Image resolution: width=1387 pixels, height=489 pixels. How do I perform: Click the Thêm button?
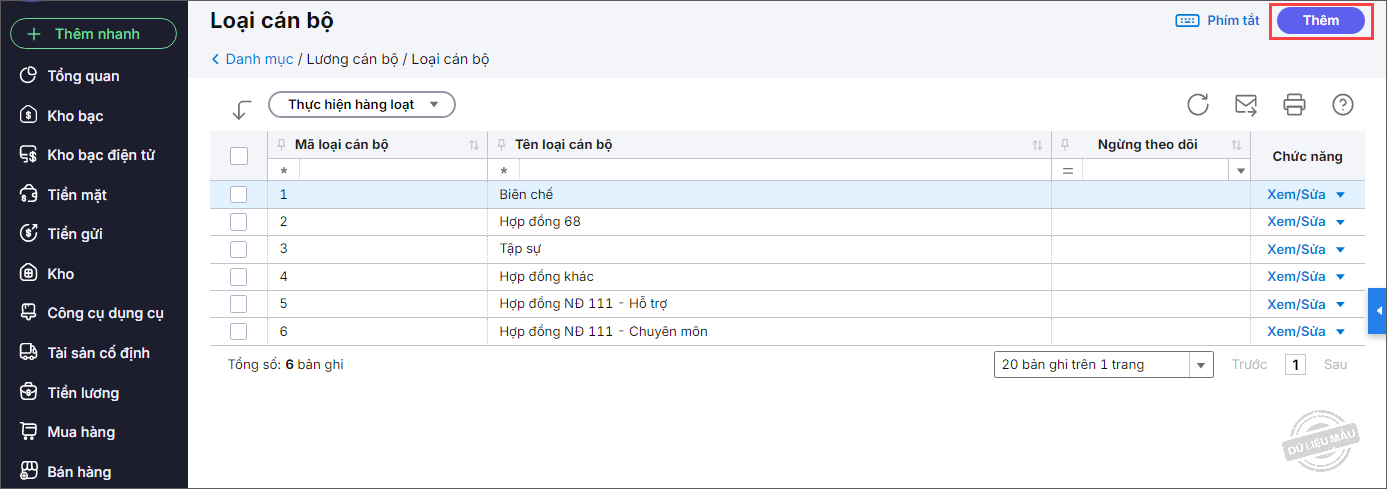(1321, 20)
